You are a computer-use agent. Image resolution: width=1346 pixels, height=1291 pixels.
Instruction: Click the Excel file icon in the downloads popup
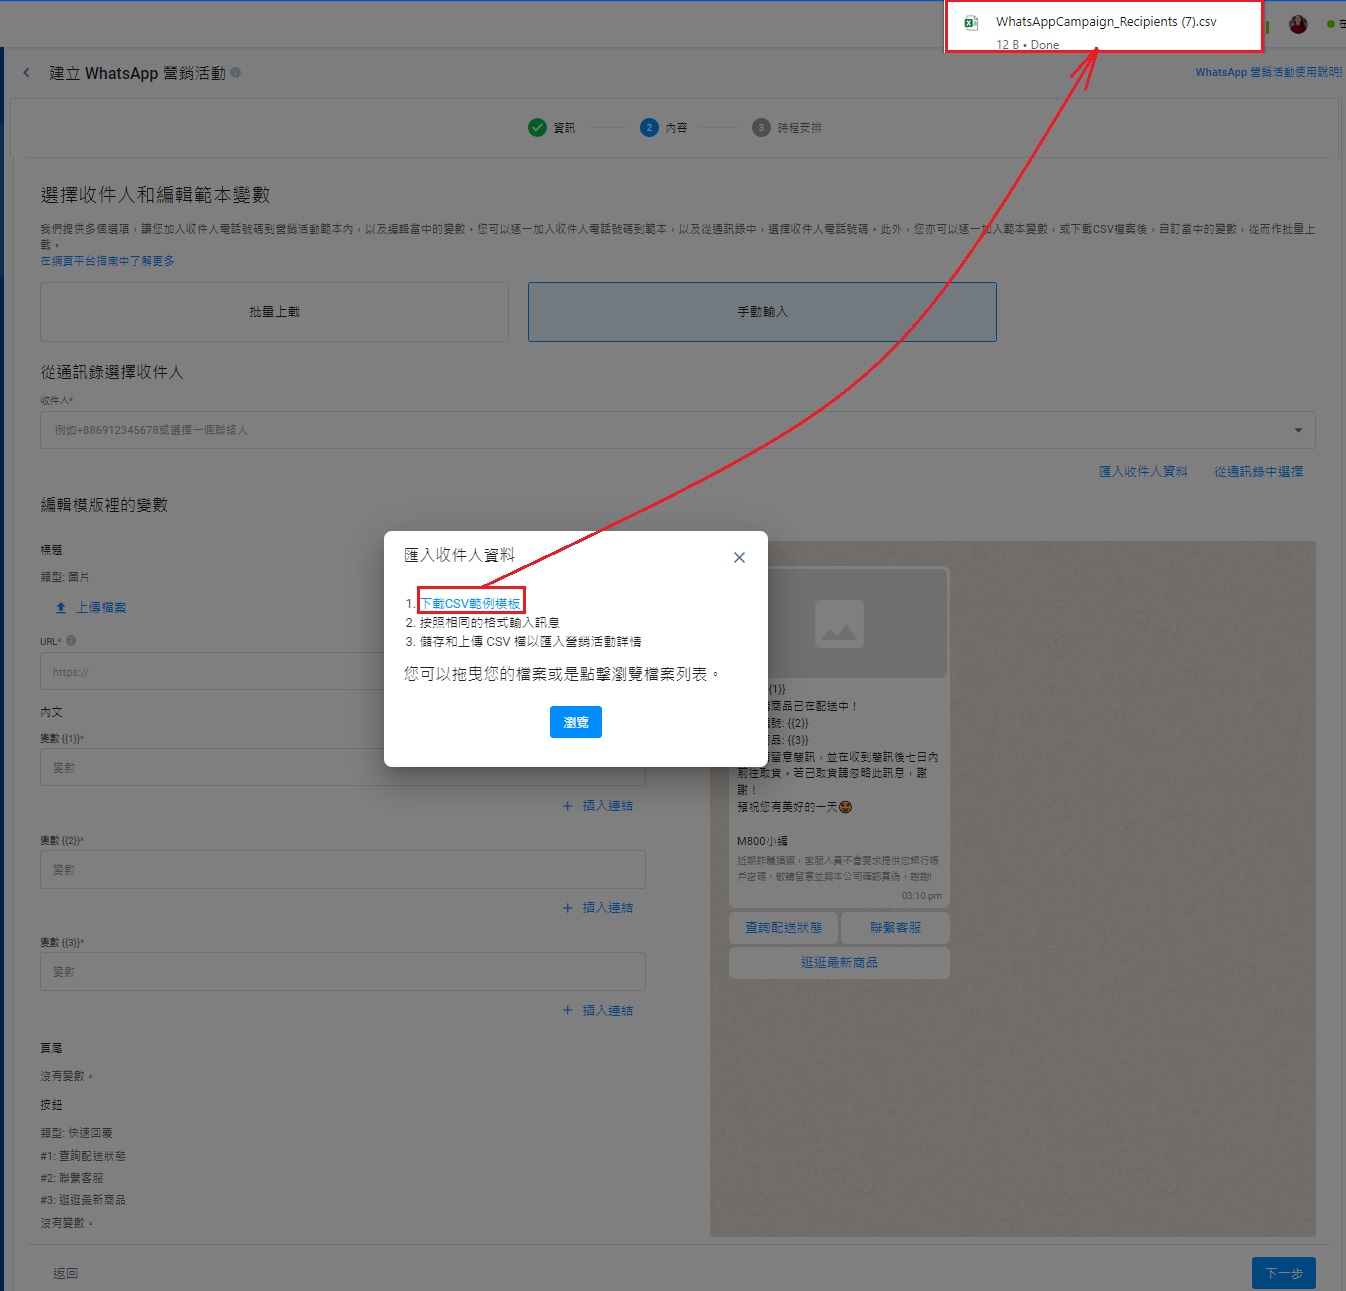(970, 23)
